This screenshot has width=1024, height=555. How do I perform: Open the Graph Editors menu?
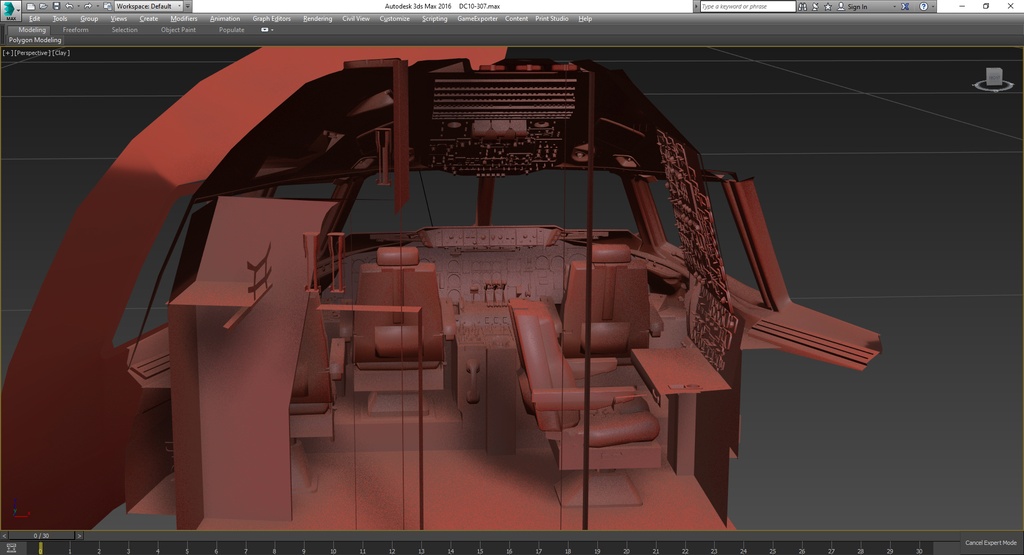coord(271,18)
